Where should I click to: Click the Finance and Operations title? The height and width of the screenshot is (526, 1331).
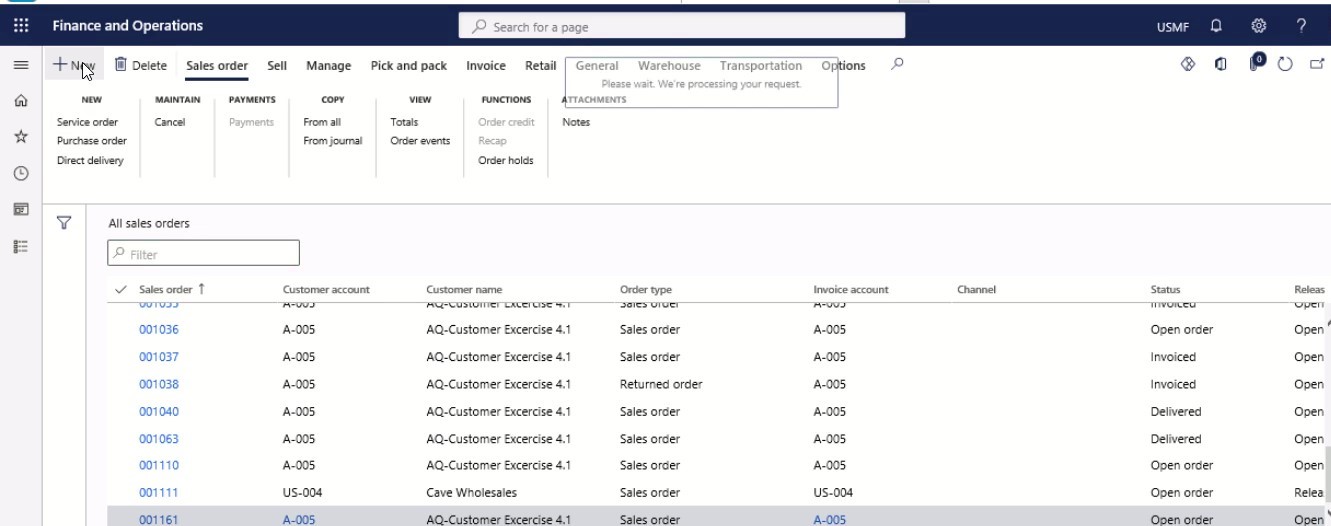(127, 26)
